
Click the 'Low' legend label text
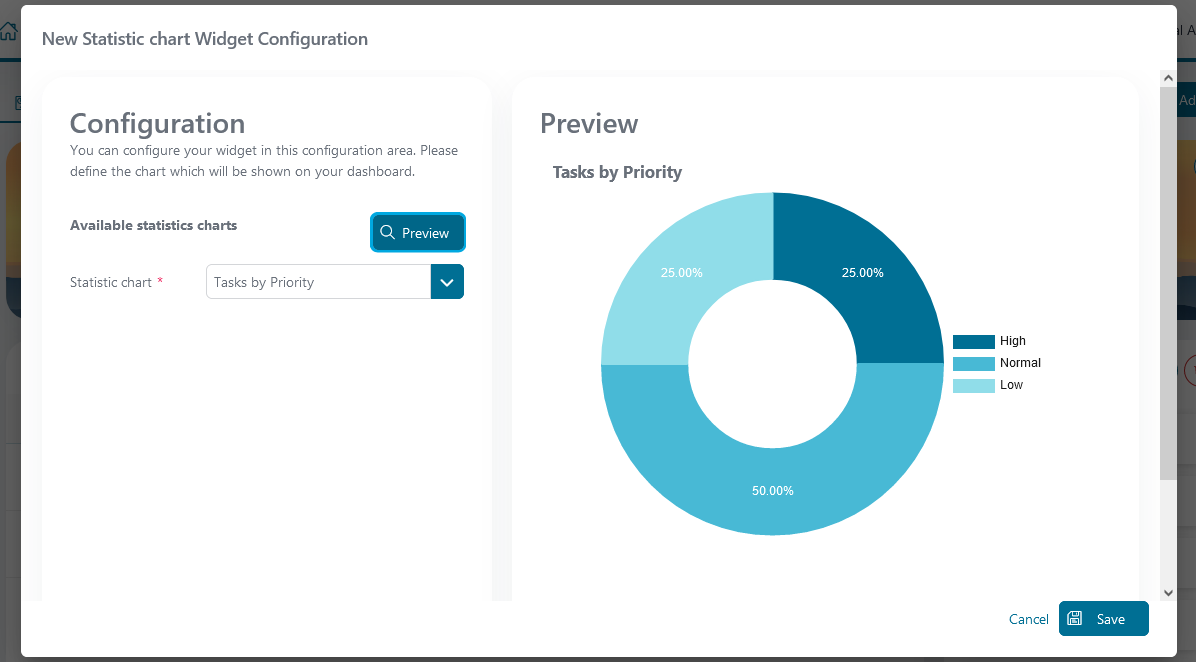(x=1011, y=385)
